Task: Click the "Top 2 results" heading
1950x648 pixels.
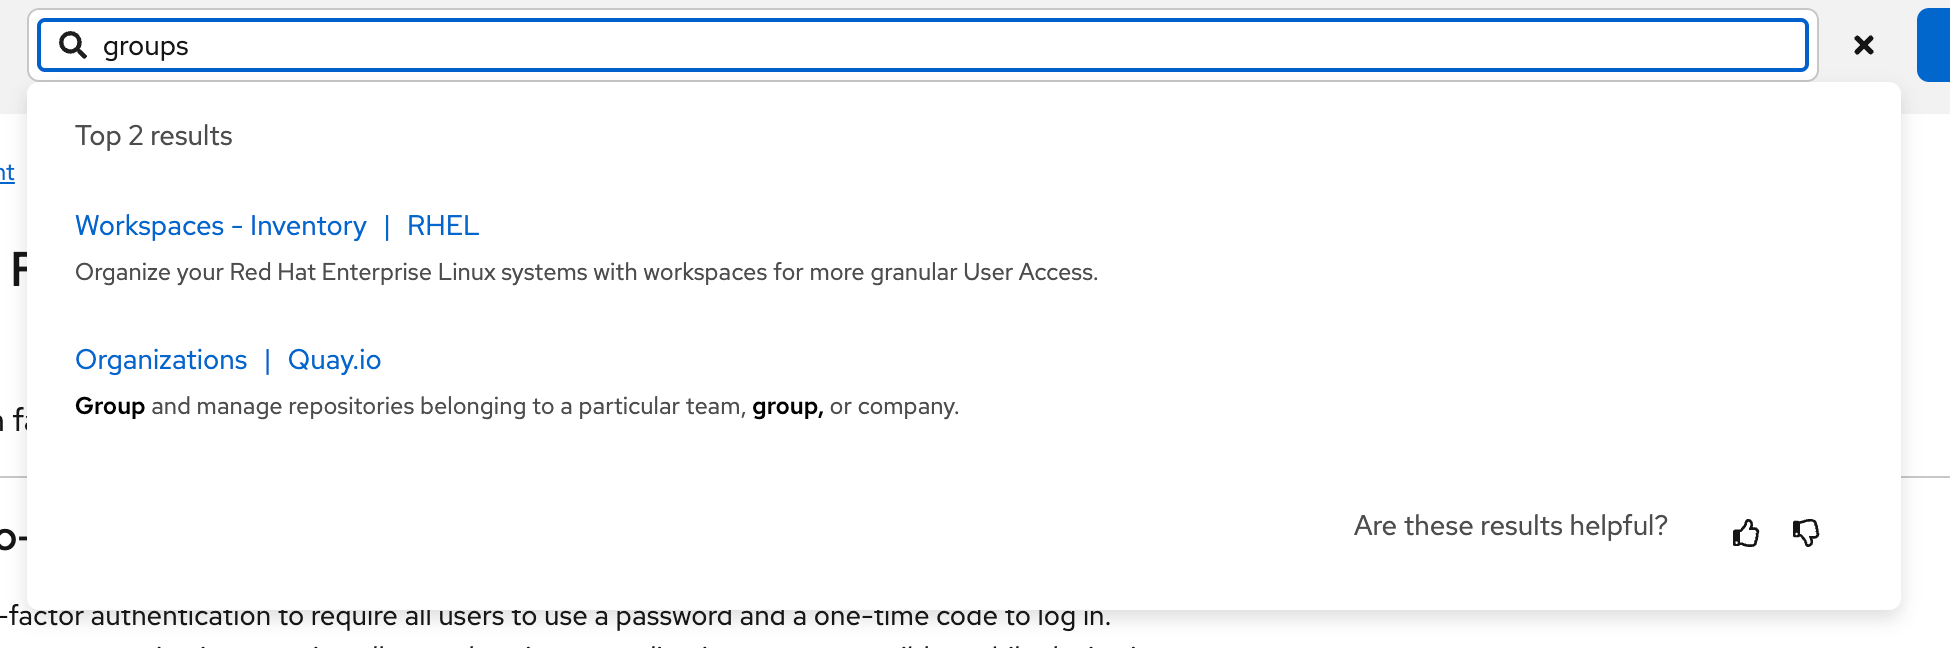Action: click(153, 136)
